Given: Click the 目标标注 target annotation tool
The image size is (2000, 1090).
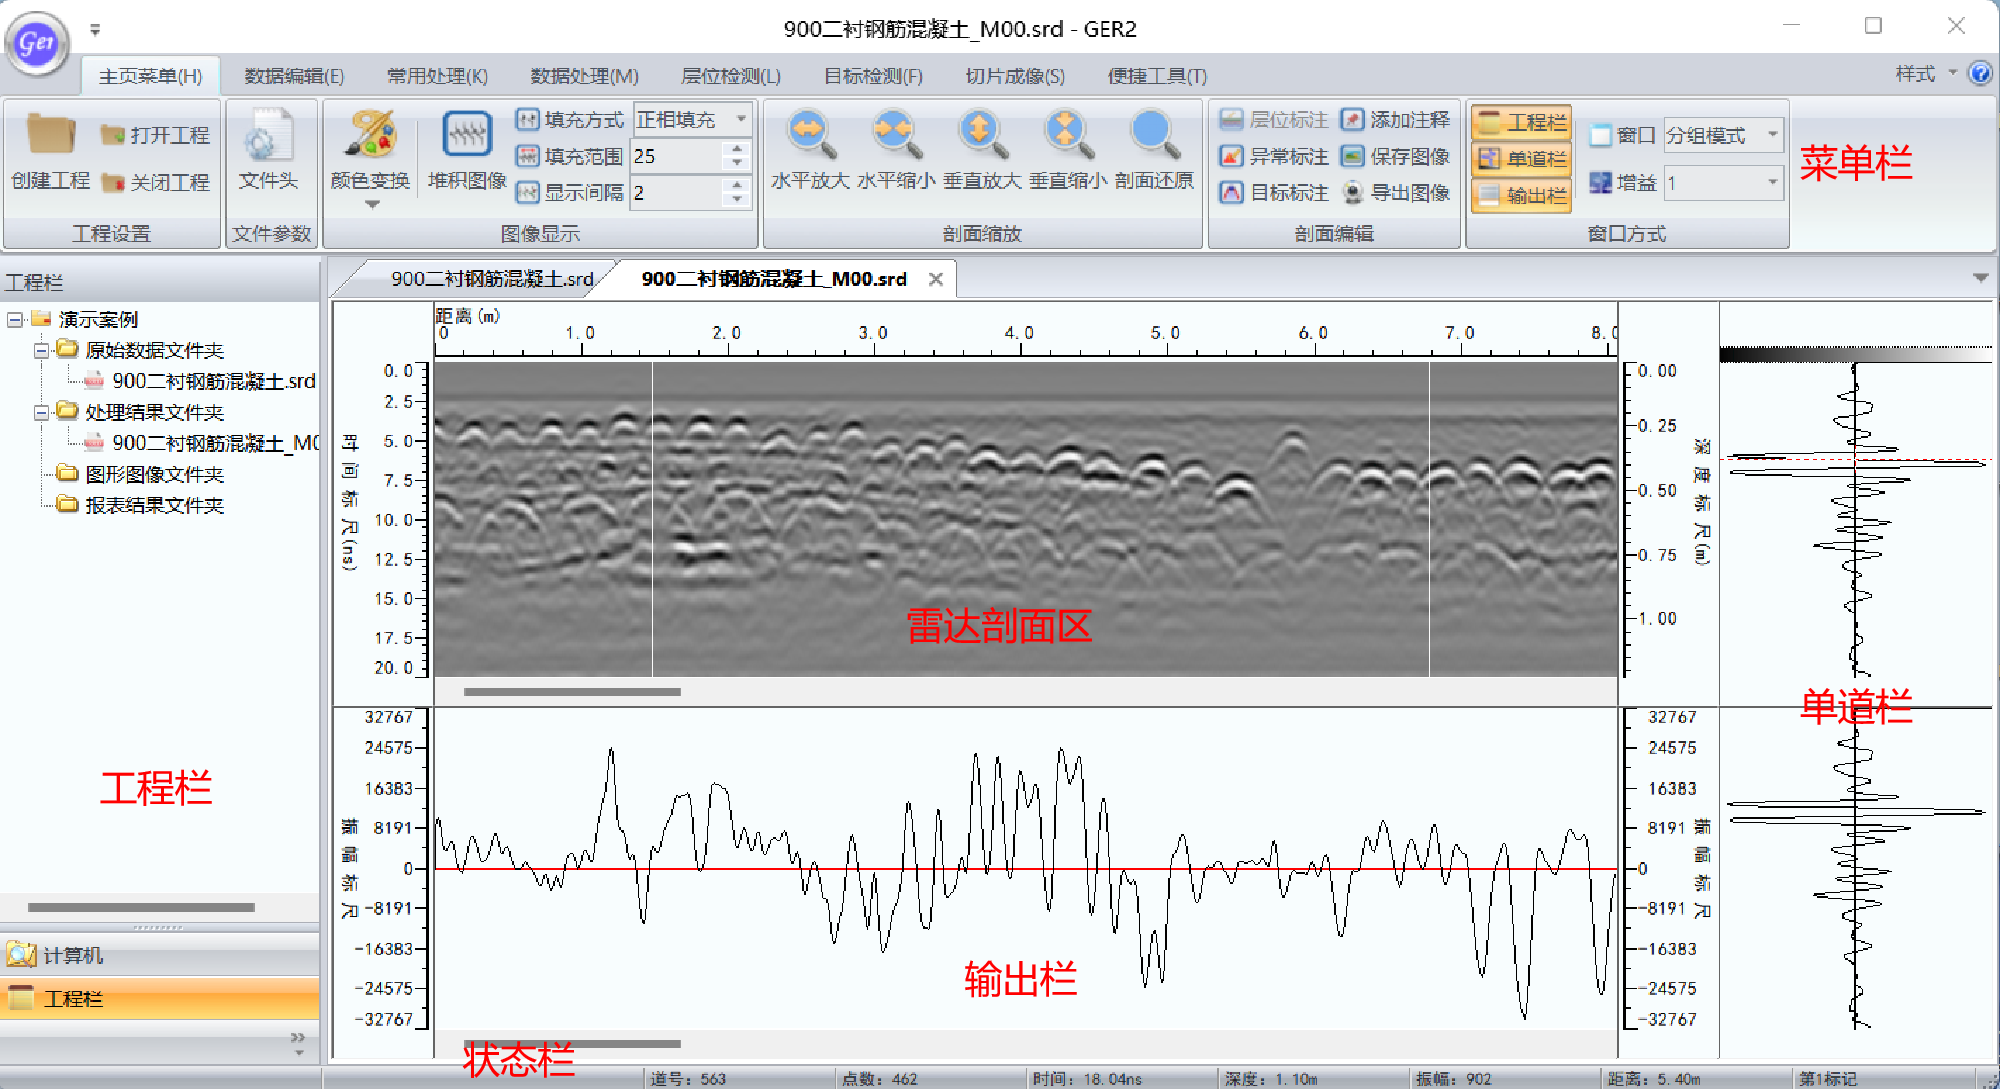Looking at the screenshot, I should point(1274,193).
